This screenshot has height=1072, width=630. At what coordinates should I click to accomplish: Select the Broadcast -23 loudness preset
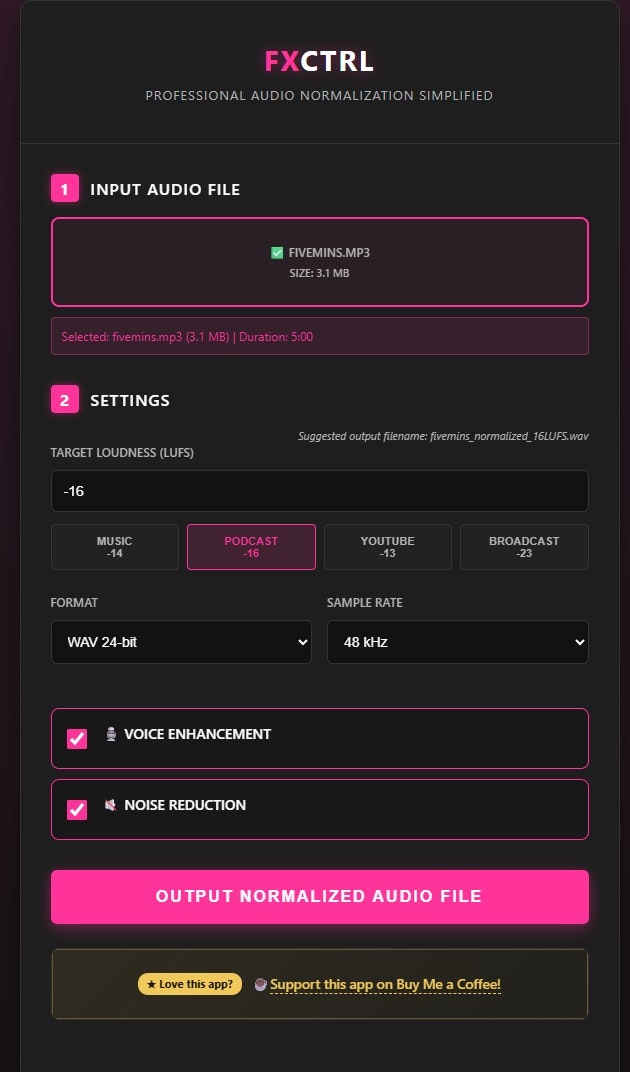[524, 547]
